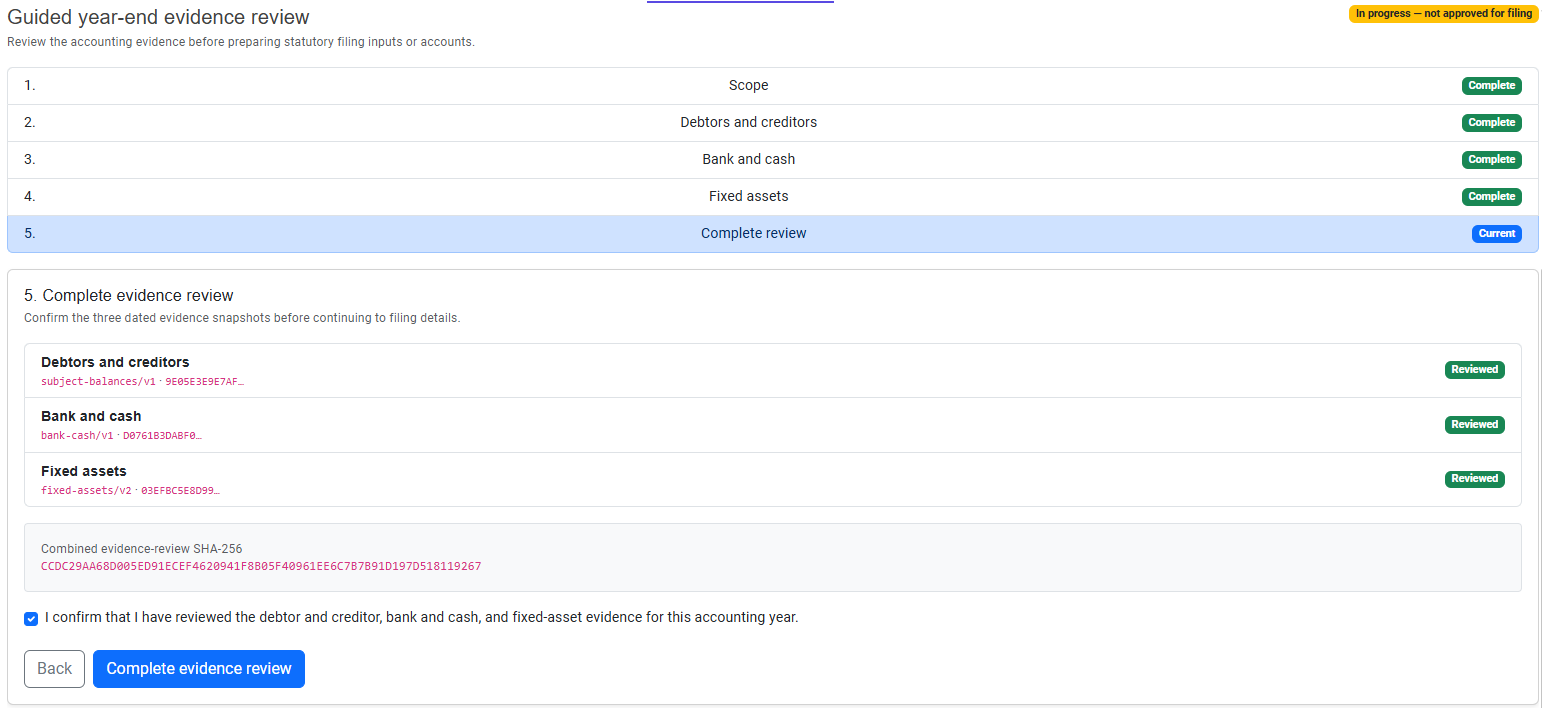Image resolution: width=1542 pixels, height=708 pixels.
Task: Click Complete badge on step 2 Debtors and creditors
Action: [1491, 123]
